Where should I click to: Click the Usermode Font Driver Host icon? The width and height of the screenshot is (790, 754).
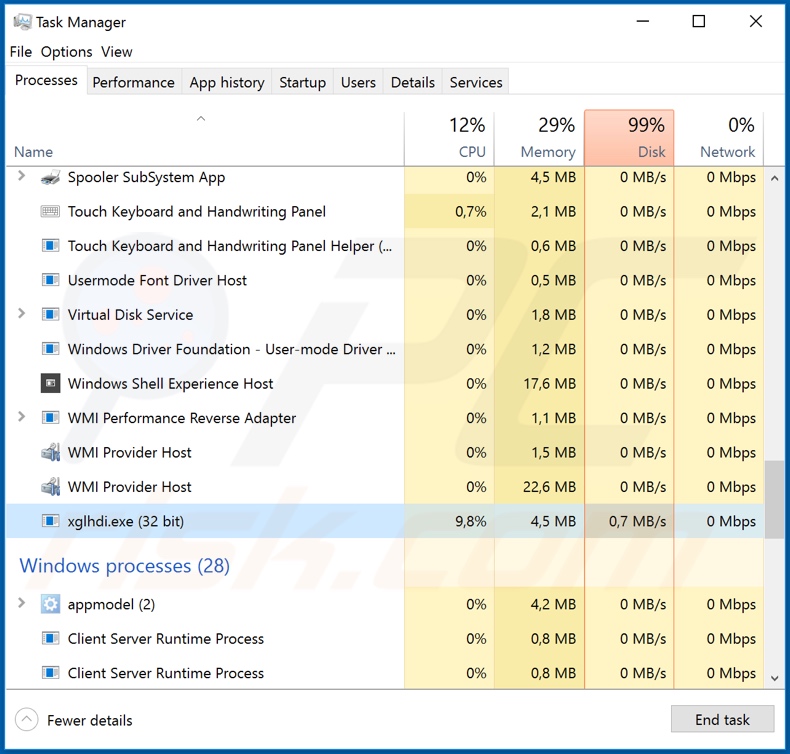pos(50,281)
